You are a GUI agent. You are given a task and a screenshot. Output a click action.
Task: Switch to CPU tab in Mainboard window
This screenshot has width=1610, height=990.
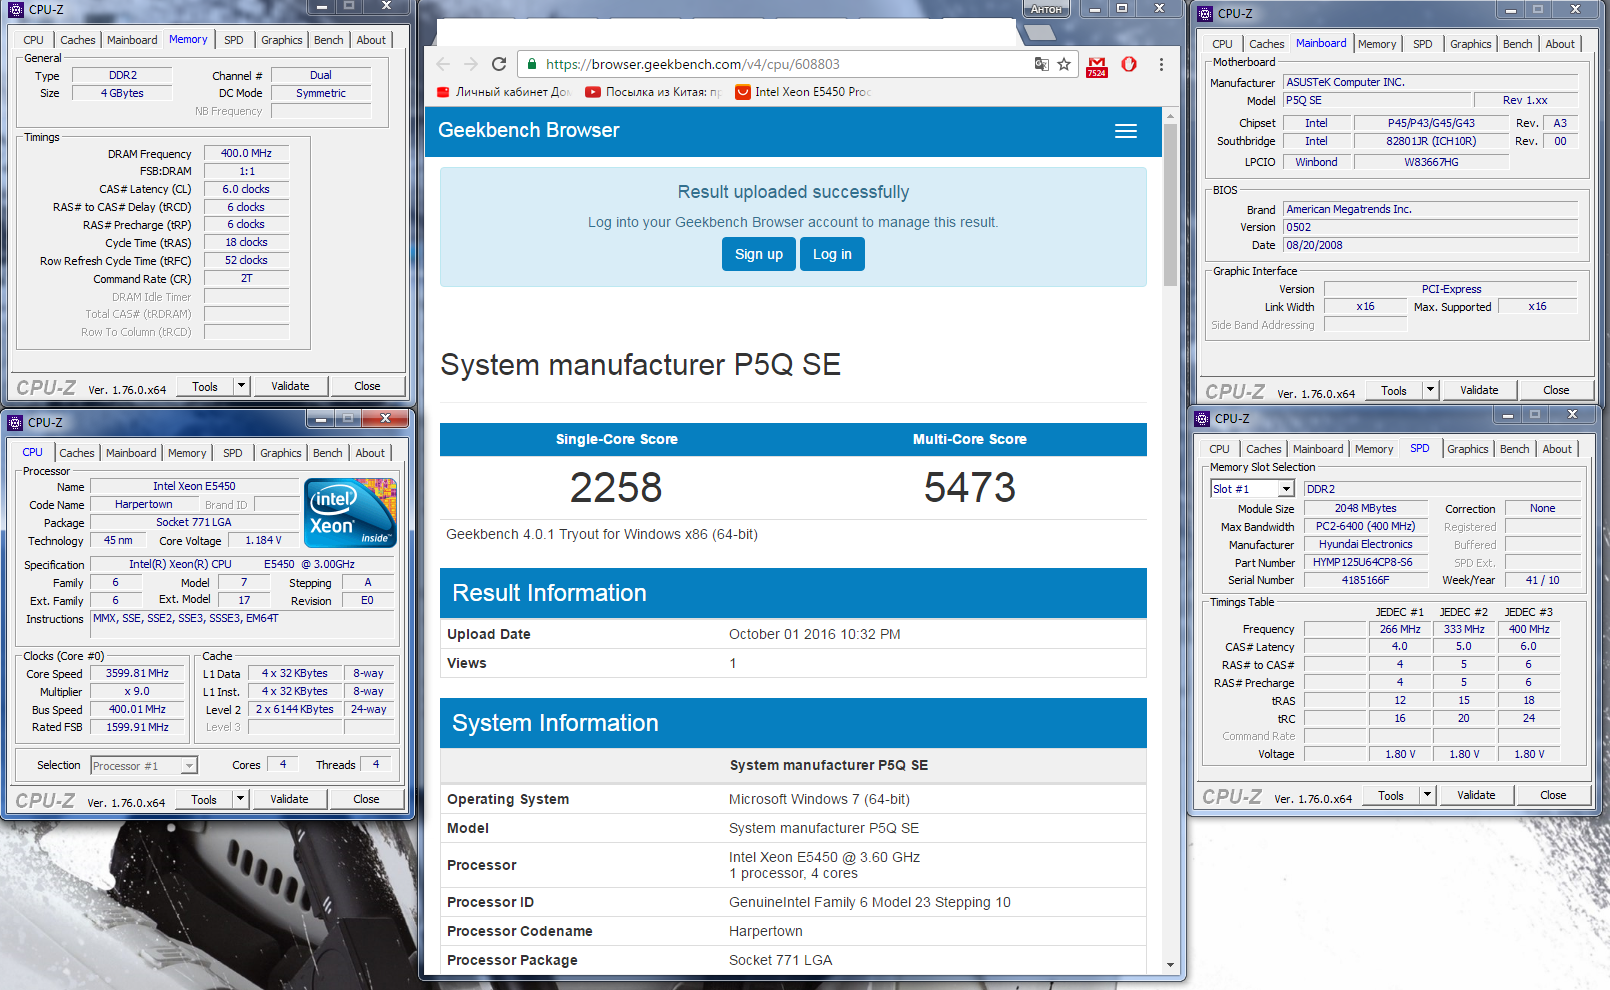click(x=1222, y=44)
